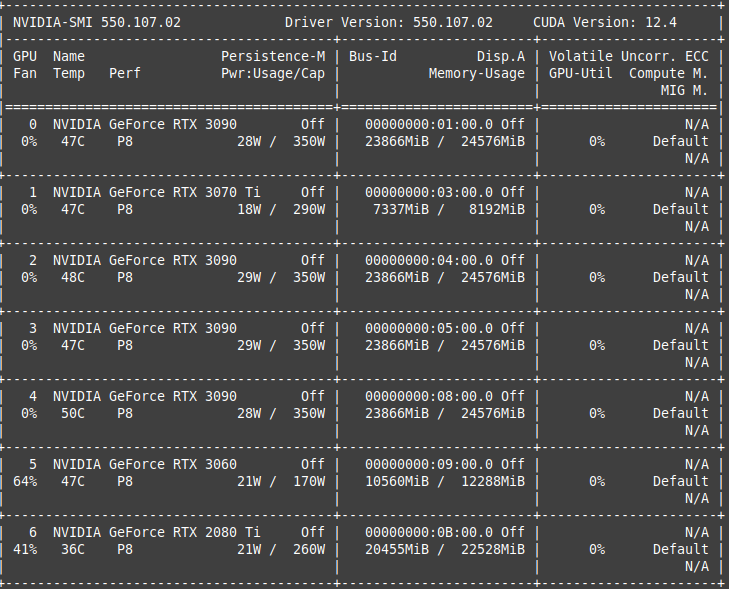Click the '20455MiB' memory usage value
Viewport: 729px width, 589px height.
point(397,549)
